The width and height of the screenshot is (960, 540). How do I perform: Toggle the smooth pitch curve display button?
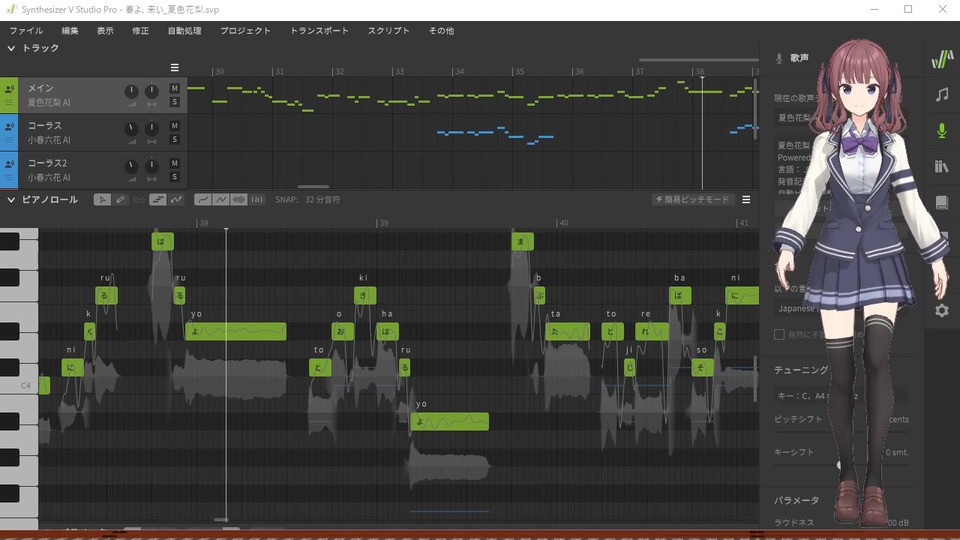(x=203, y=200)
